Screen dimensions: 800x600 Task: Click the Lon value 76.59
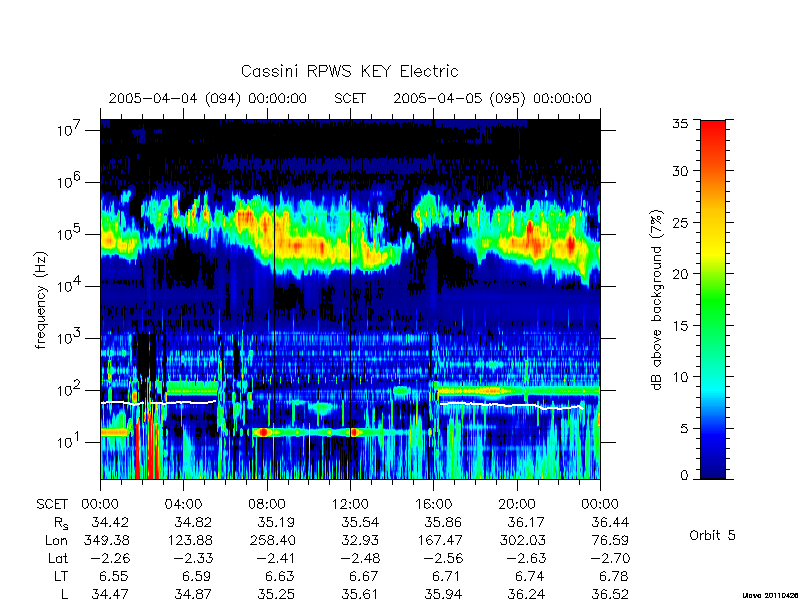(x=610, y=540)
